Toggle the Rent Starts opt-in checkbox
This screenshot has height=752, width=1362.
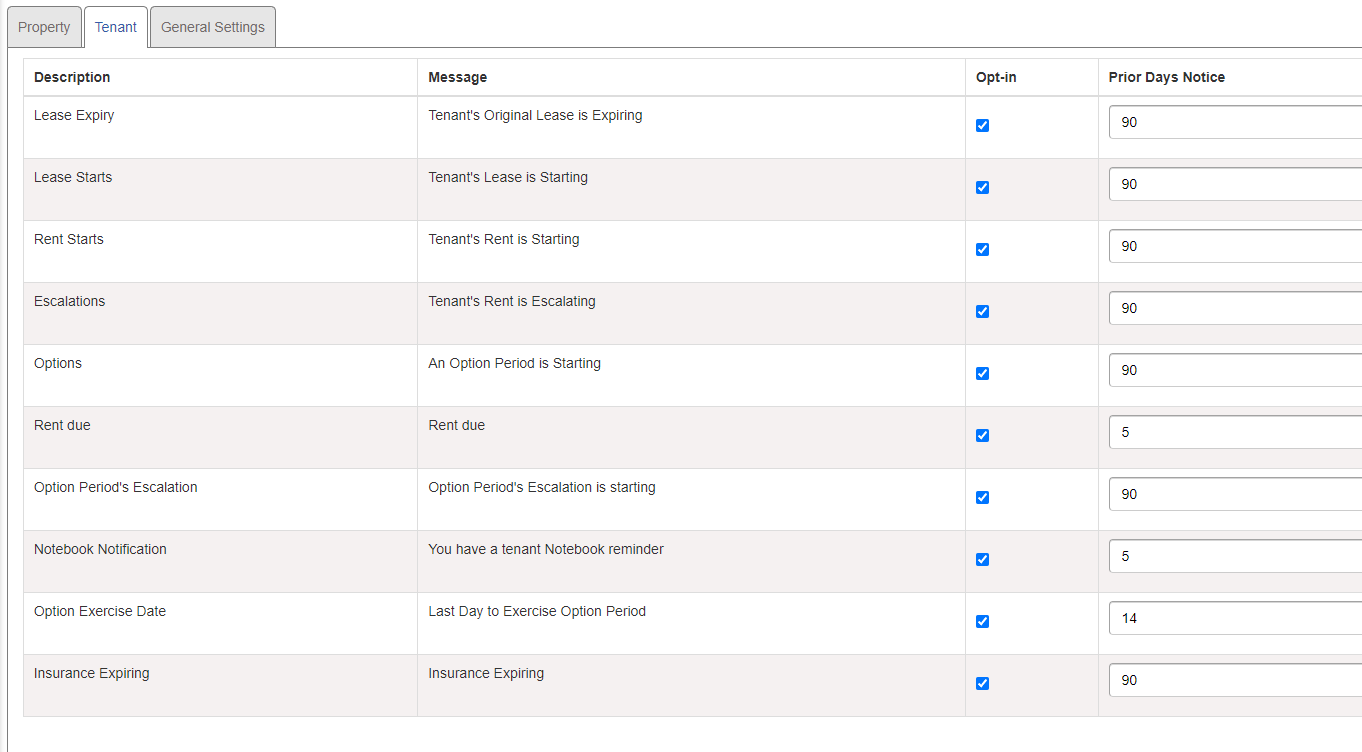pos(982,249)
